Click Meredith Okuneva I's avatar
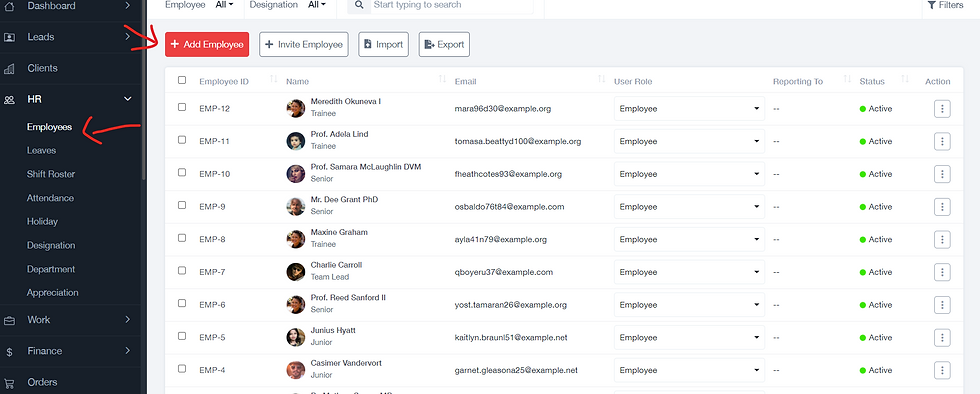980x394 pixels. coord(296,108)
